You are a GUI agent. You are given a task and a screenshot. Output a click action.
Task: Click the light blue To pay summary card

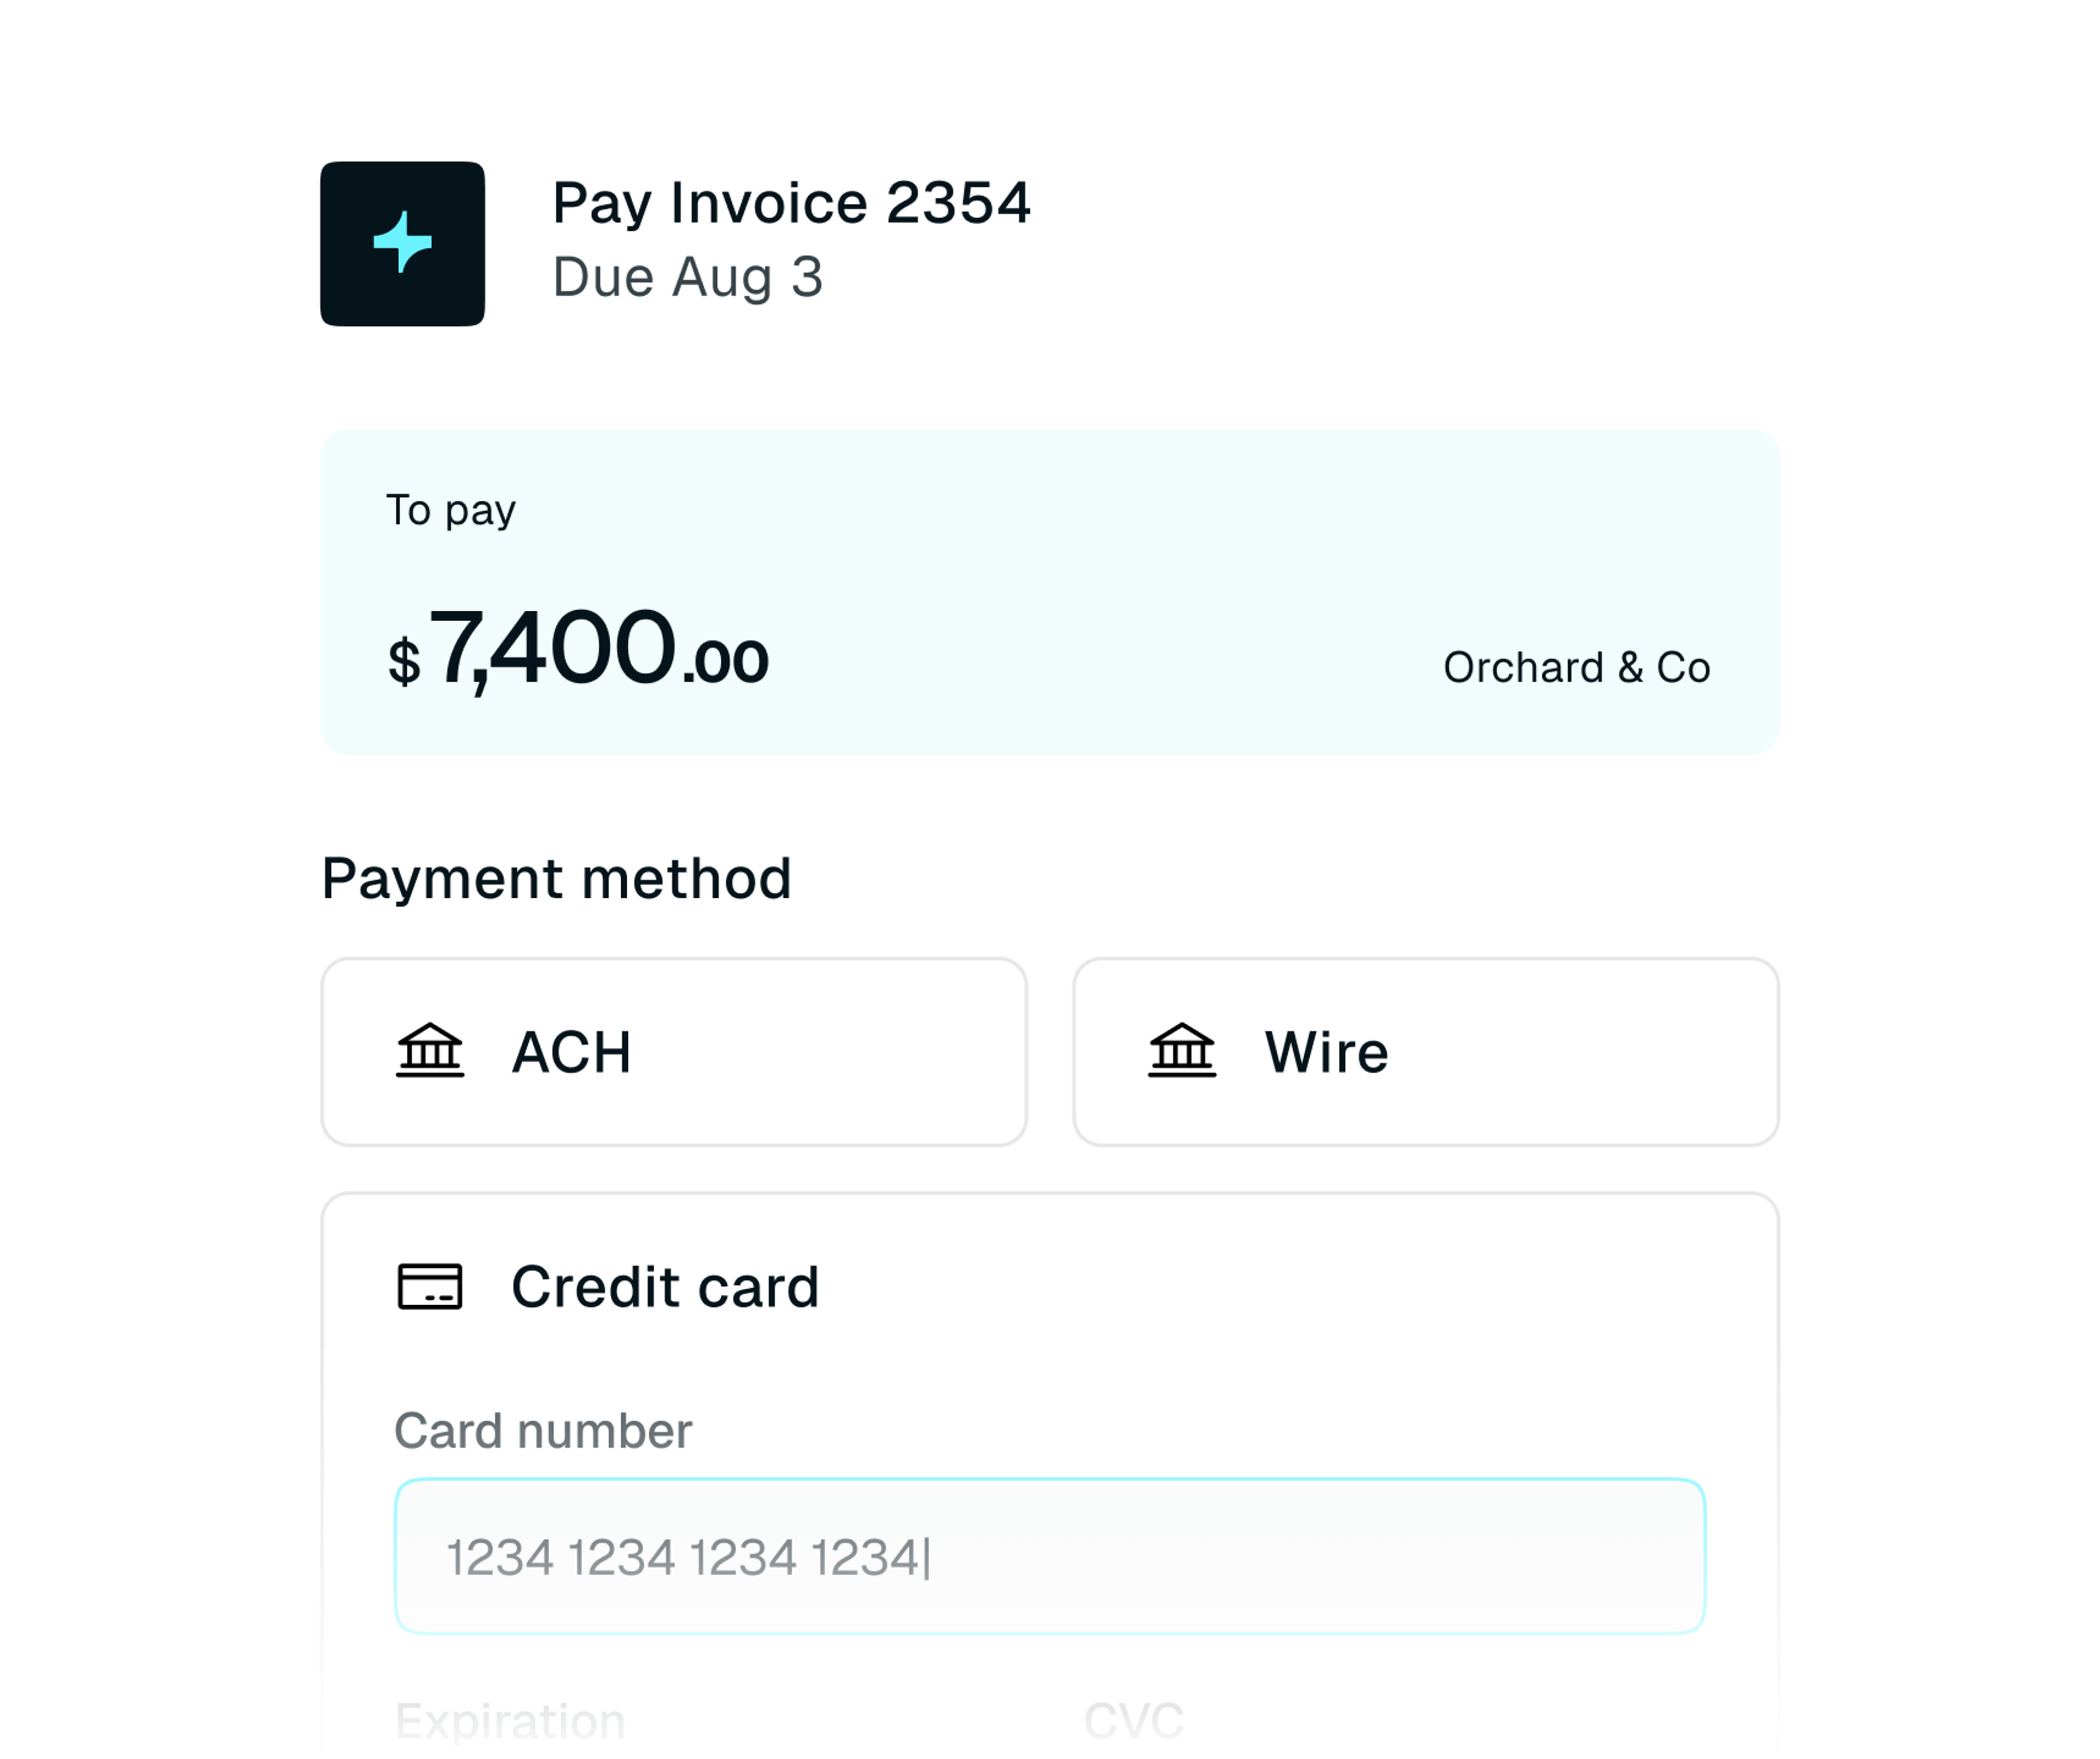1050,592
